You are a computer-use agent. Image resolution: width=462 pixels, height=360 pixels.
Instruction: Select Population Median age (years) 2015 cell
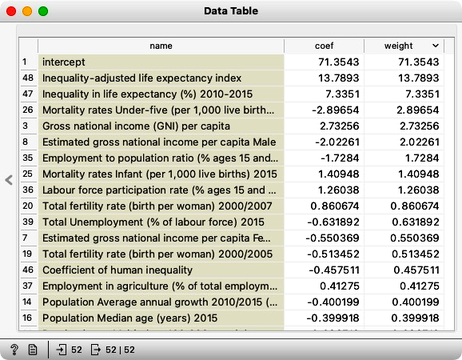coord(161,318)
